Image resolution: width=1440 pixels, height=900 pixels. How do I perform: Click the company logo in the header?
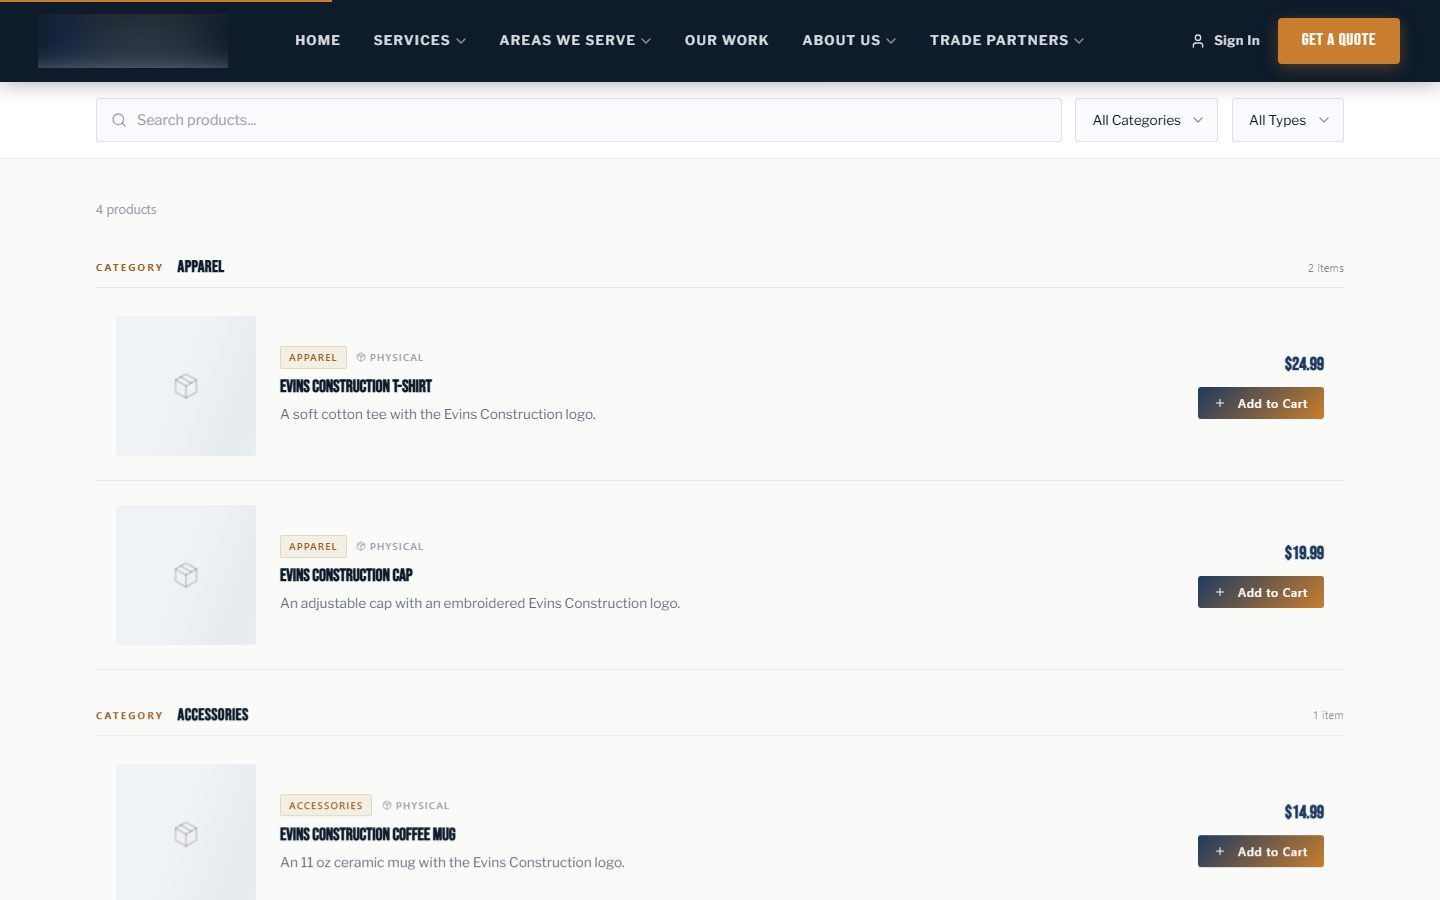click(x=133, y=41)
